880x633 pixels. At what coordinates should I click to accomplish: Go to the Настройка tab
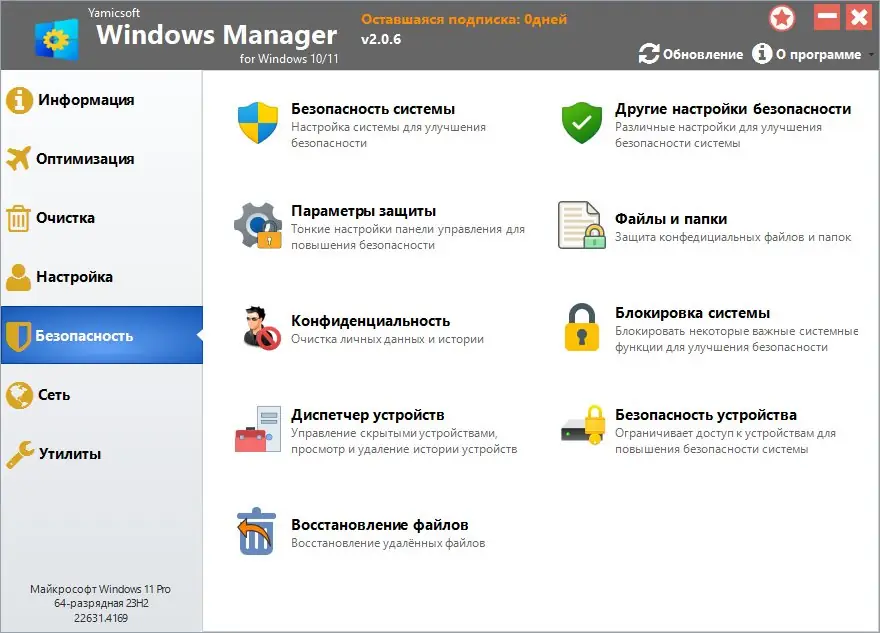point(74,277)
